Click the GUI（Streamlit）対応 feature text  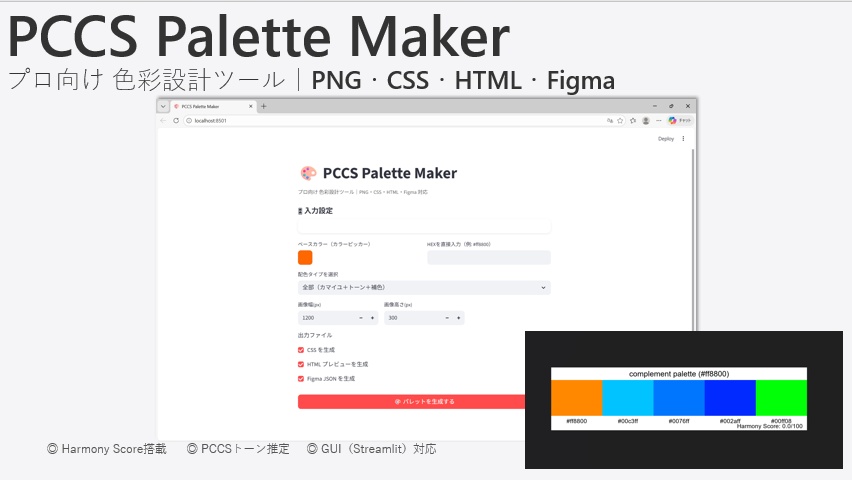(x=372, y=449)
